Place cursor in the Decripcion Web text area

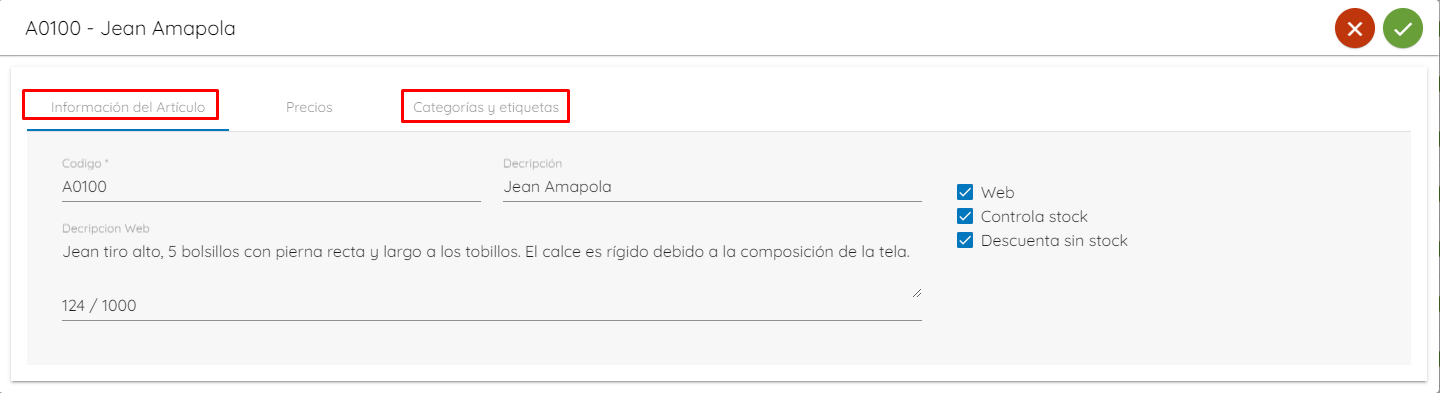(x=492, y=269)
